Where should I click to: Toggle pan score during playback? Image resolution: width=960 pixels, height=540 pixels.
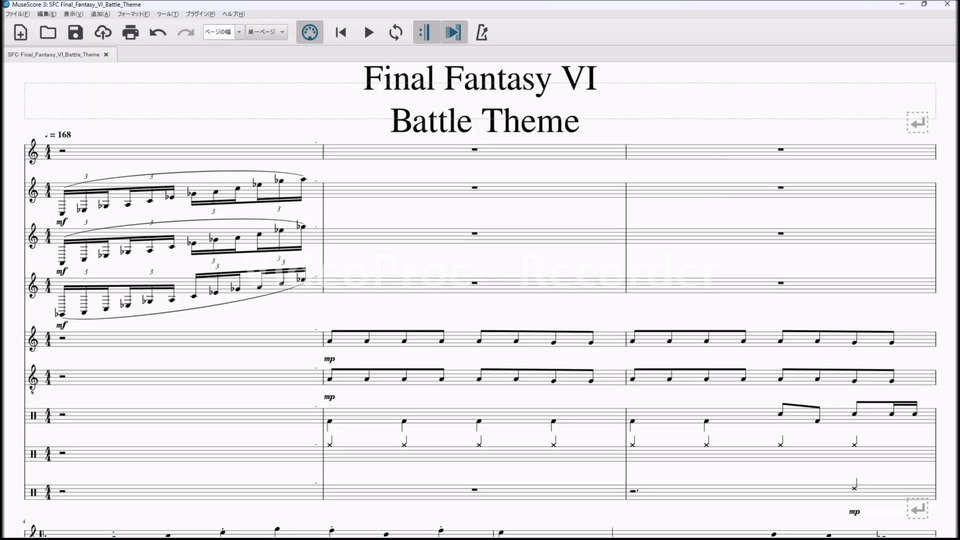453,32
